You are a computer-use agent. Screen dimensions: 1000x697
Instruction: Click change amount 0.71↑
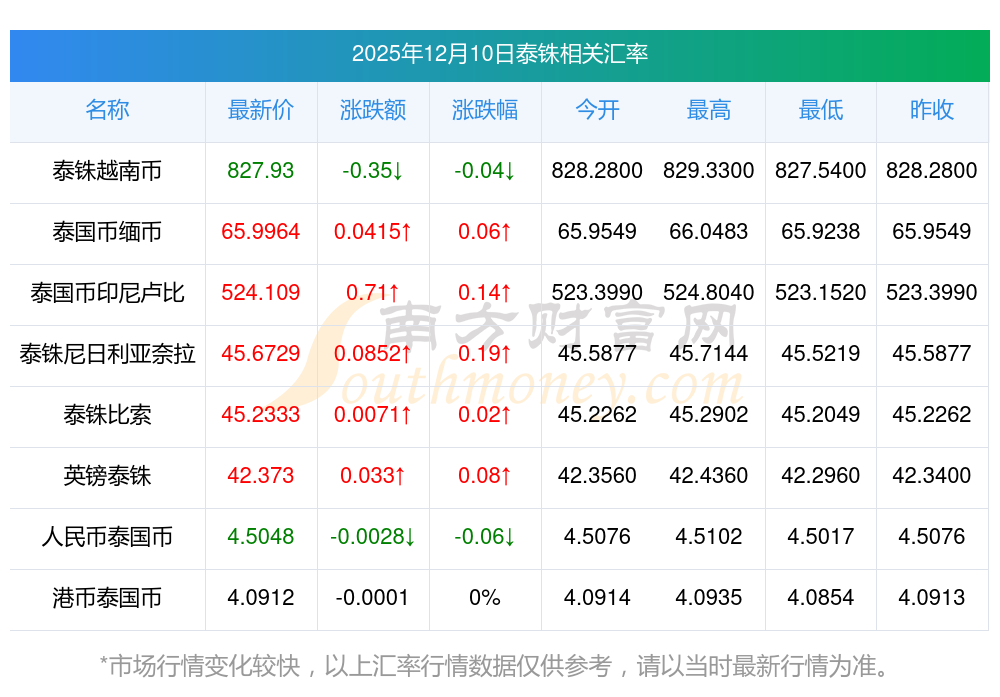tap(373, 293)
